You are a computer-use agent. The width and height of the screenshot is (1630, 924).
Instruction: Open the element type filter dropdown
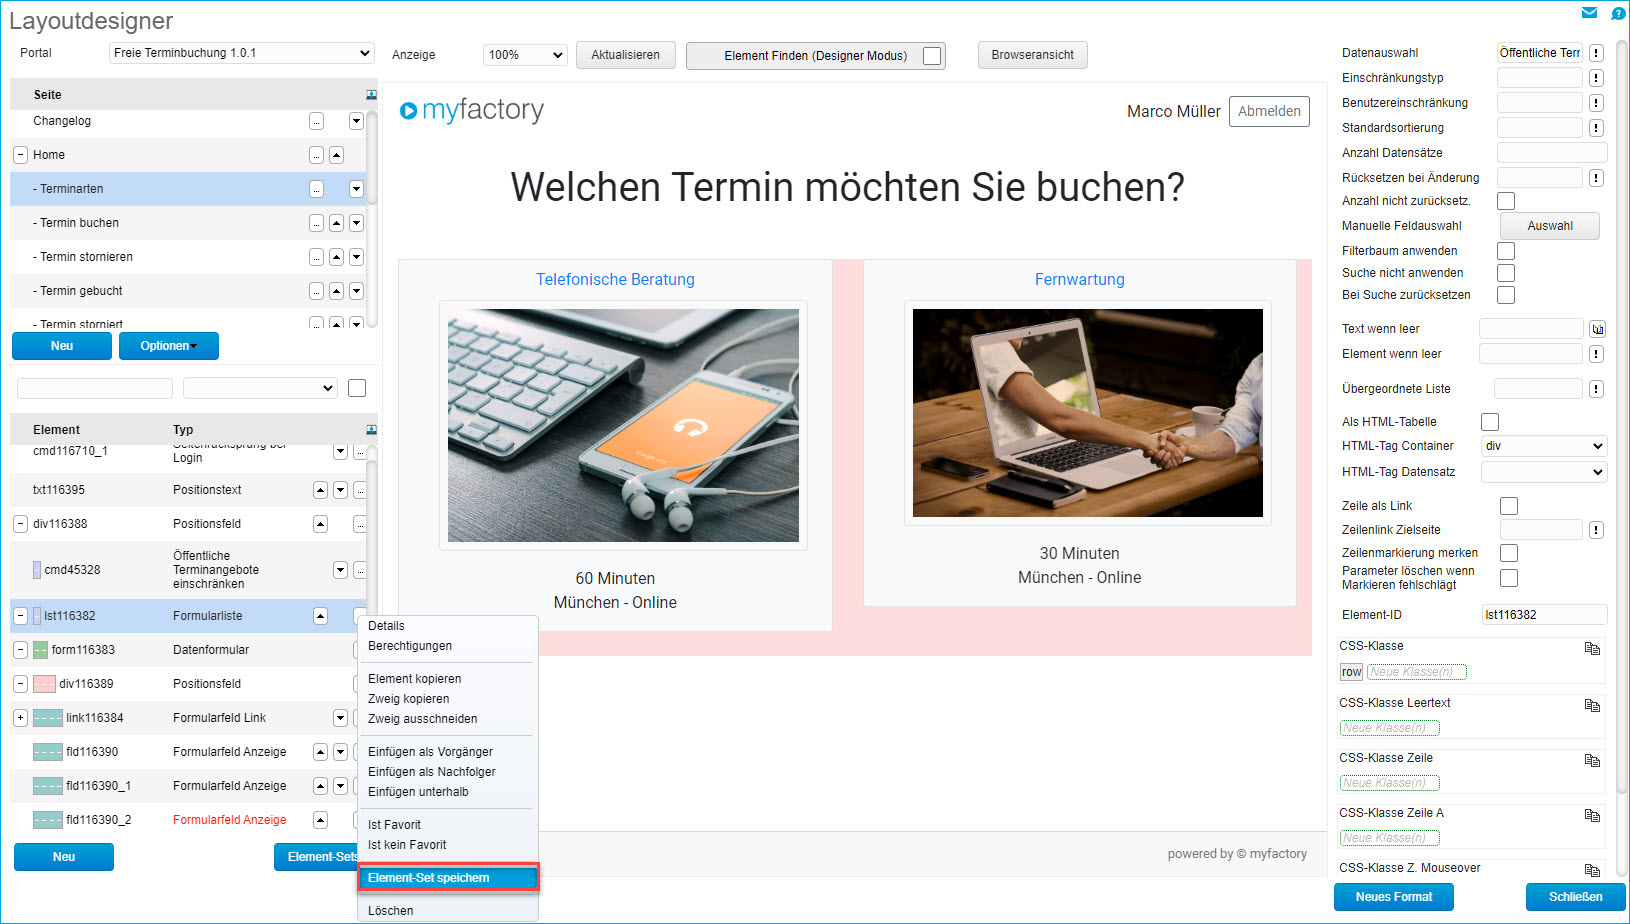[260, 388]
